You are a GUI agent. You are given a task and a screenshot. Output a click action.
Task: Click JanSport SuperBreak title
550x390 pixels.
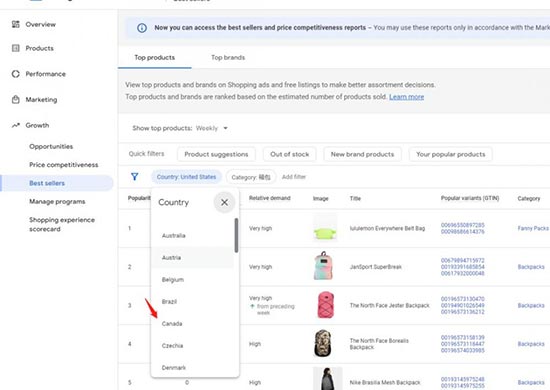coord(375,267)
